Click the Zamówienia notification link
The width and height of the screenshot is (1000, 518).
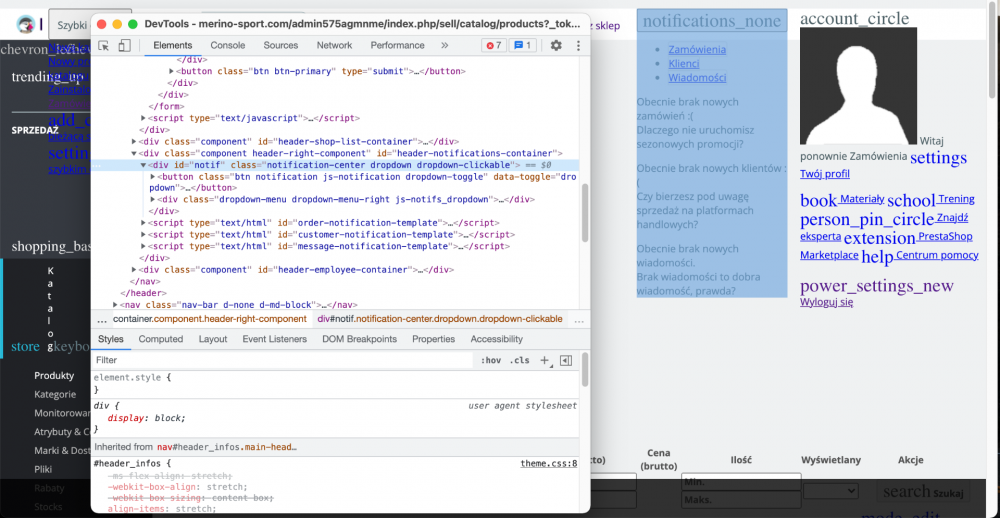point(697,50)
